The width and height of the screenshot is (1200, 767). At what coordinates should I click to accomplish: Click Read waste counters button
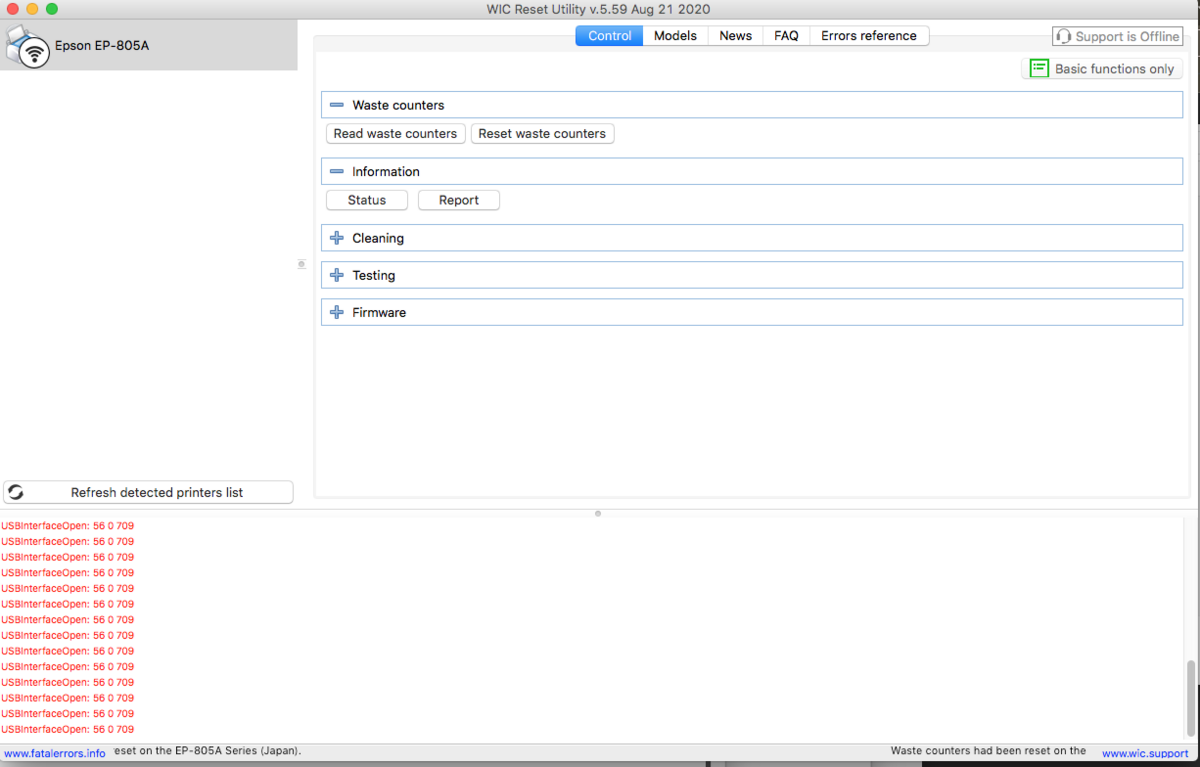(x=395, y=134)
